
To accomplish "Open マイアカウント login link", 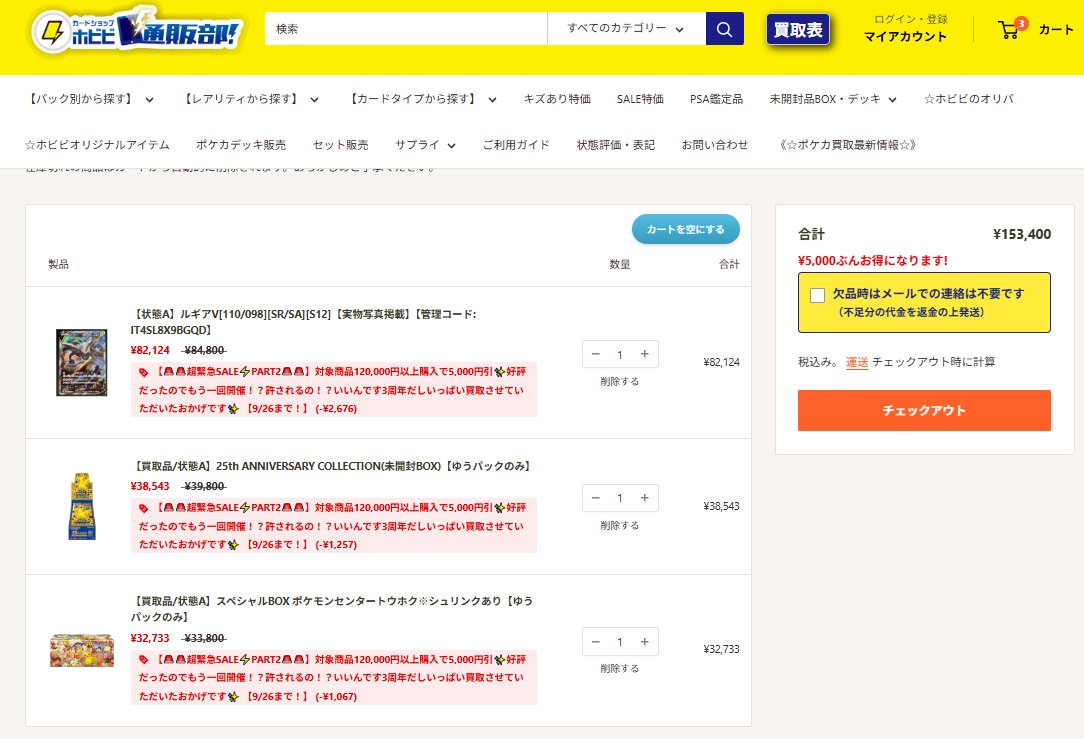I will [x=905, y=36].
